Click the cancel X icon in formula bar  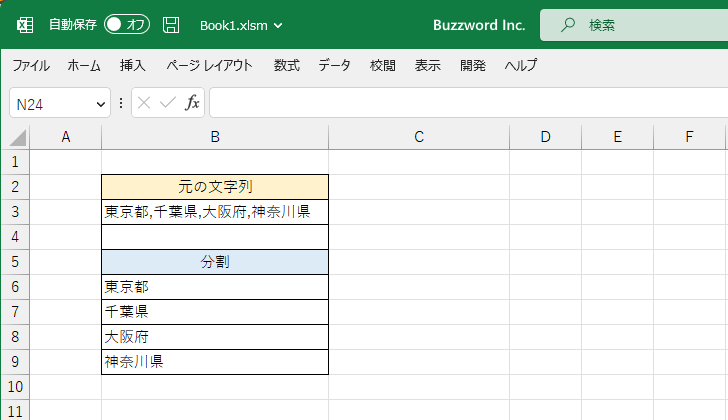(144, 103)
